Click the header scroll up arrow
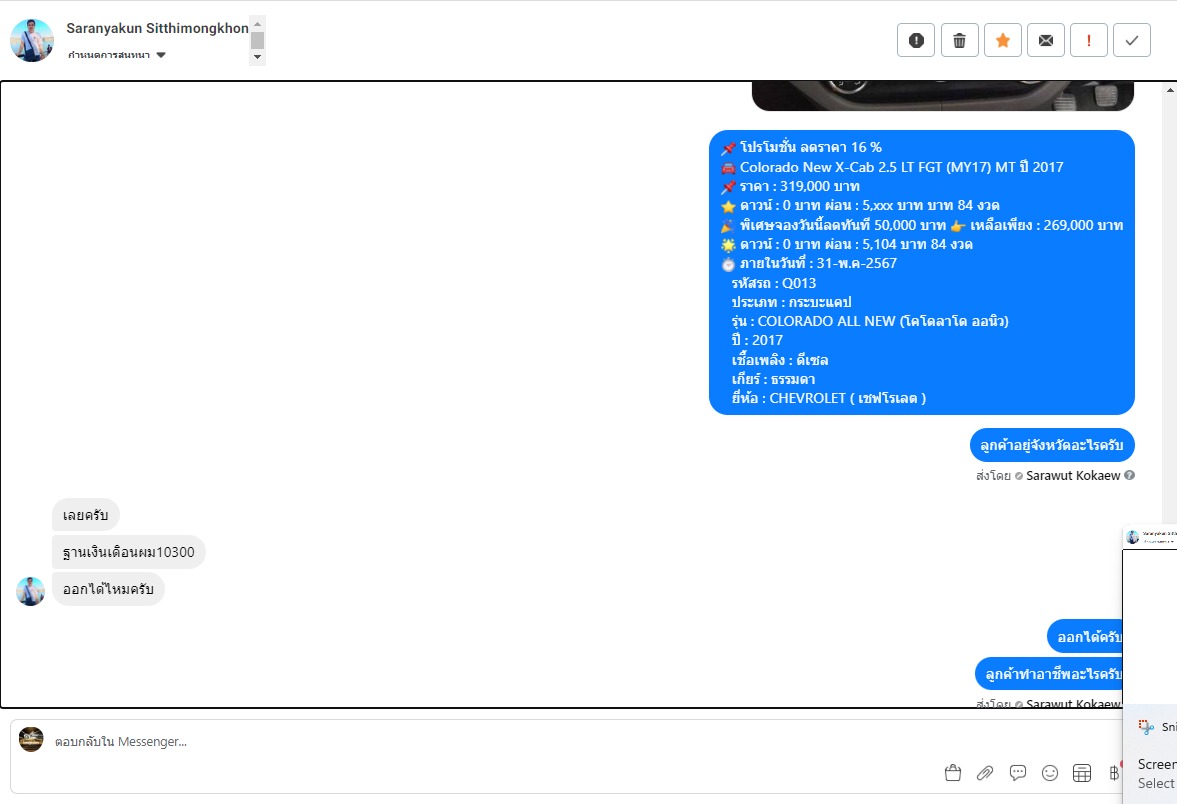 pyautogui.click(x=257, y=24)
